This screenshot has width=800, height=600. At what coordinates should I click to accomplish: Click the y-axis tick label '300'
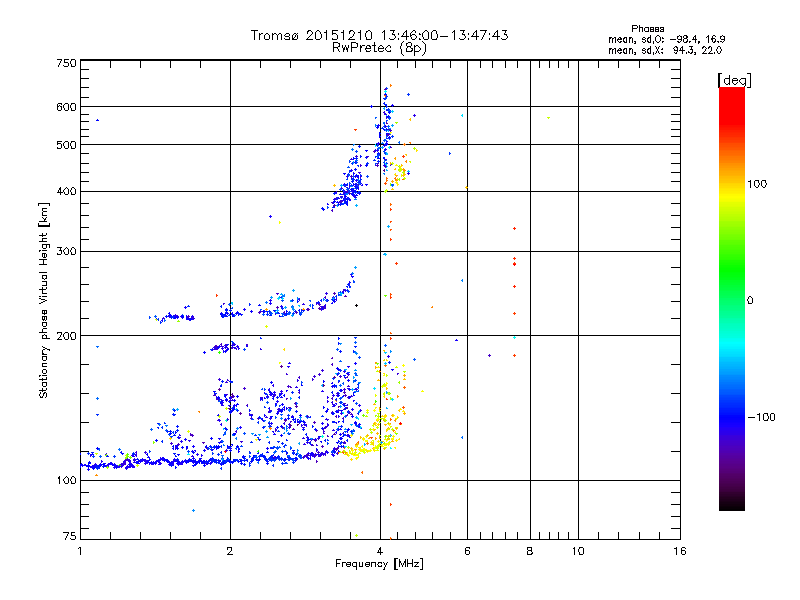[x=66, y=252]
